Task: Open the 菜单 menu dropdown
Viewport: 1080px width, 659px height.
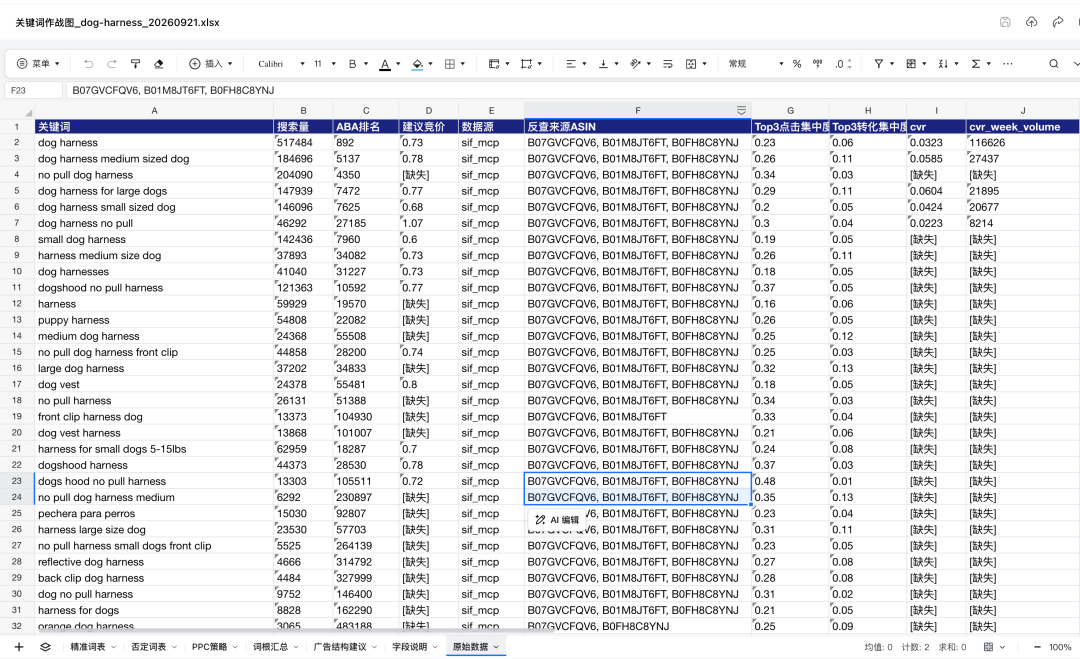Action: click(39, 64)
